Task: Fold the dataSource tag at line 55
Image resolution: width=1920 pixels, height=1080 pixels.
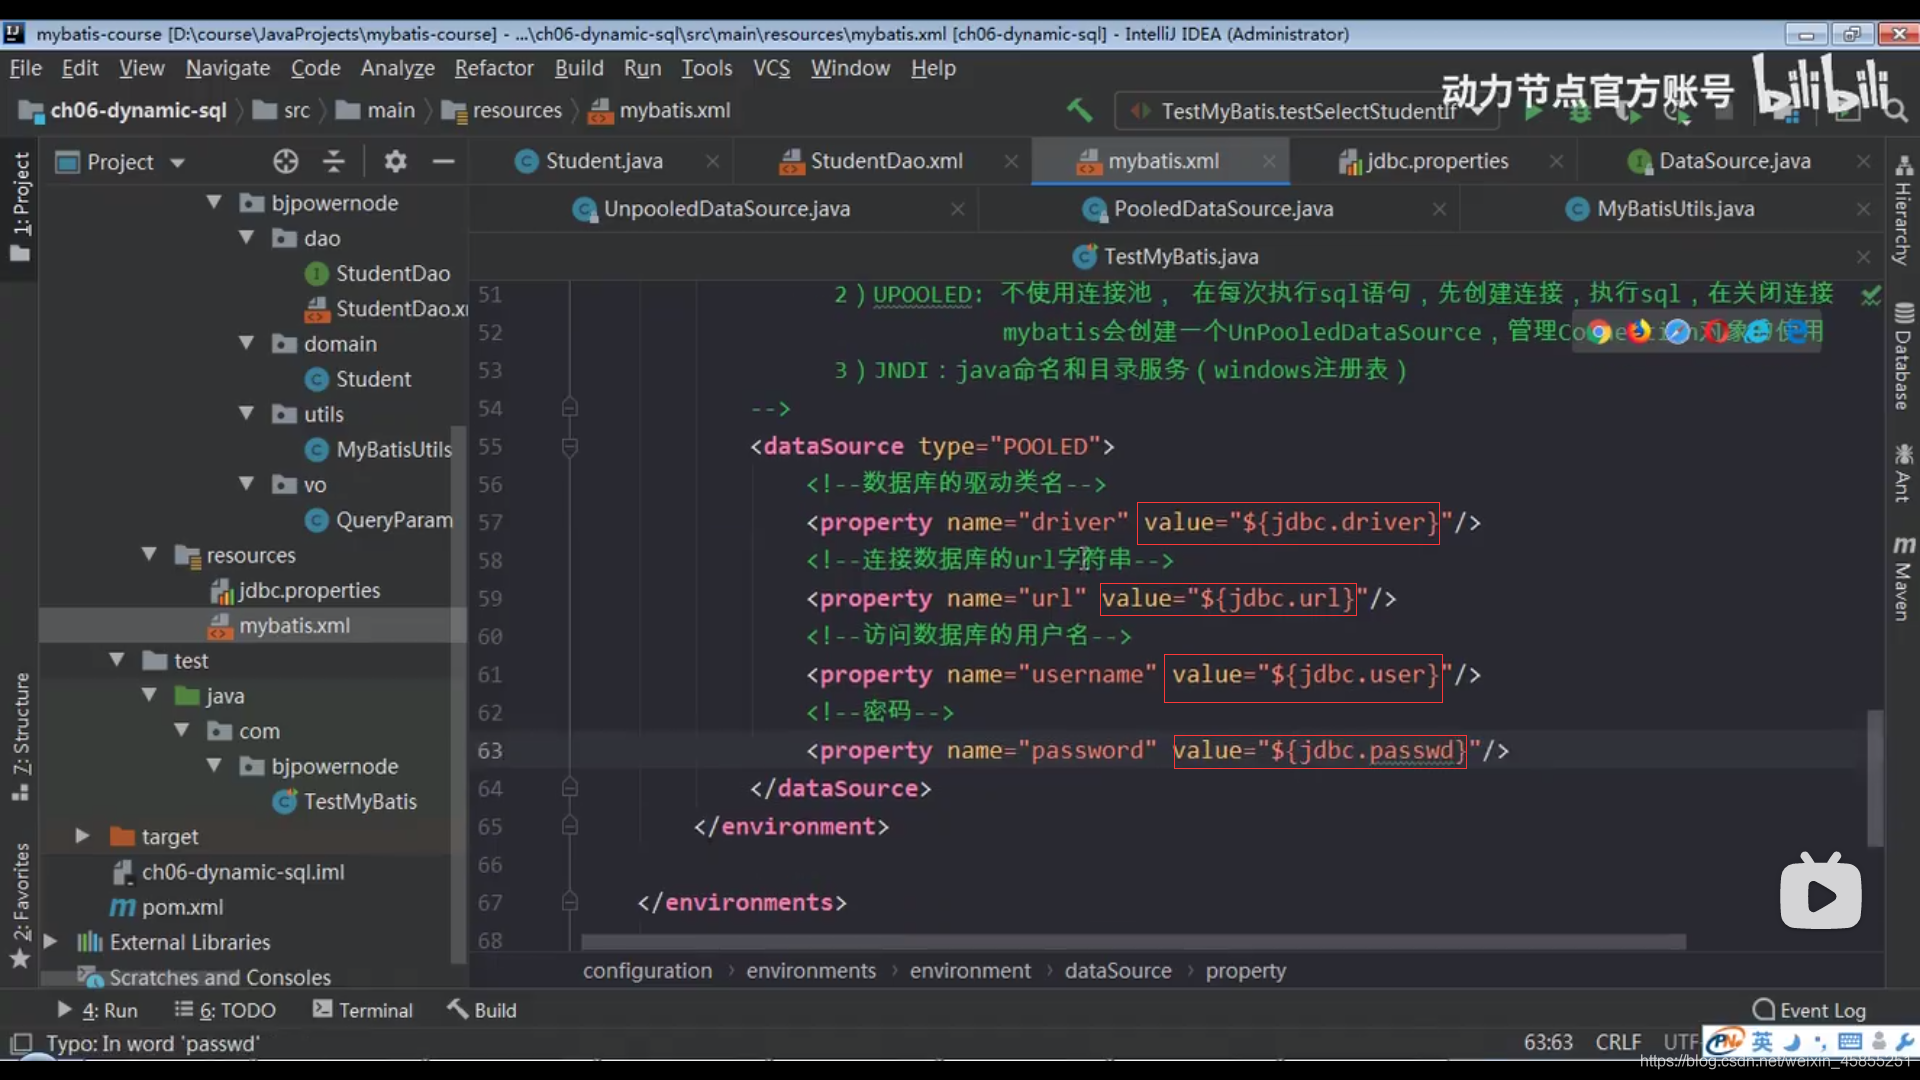Action: 570,446
